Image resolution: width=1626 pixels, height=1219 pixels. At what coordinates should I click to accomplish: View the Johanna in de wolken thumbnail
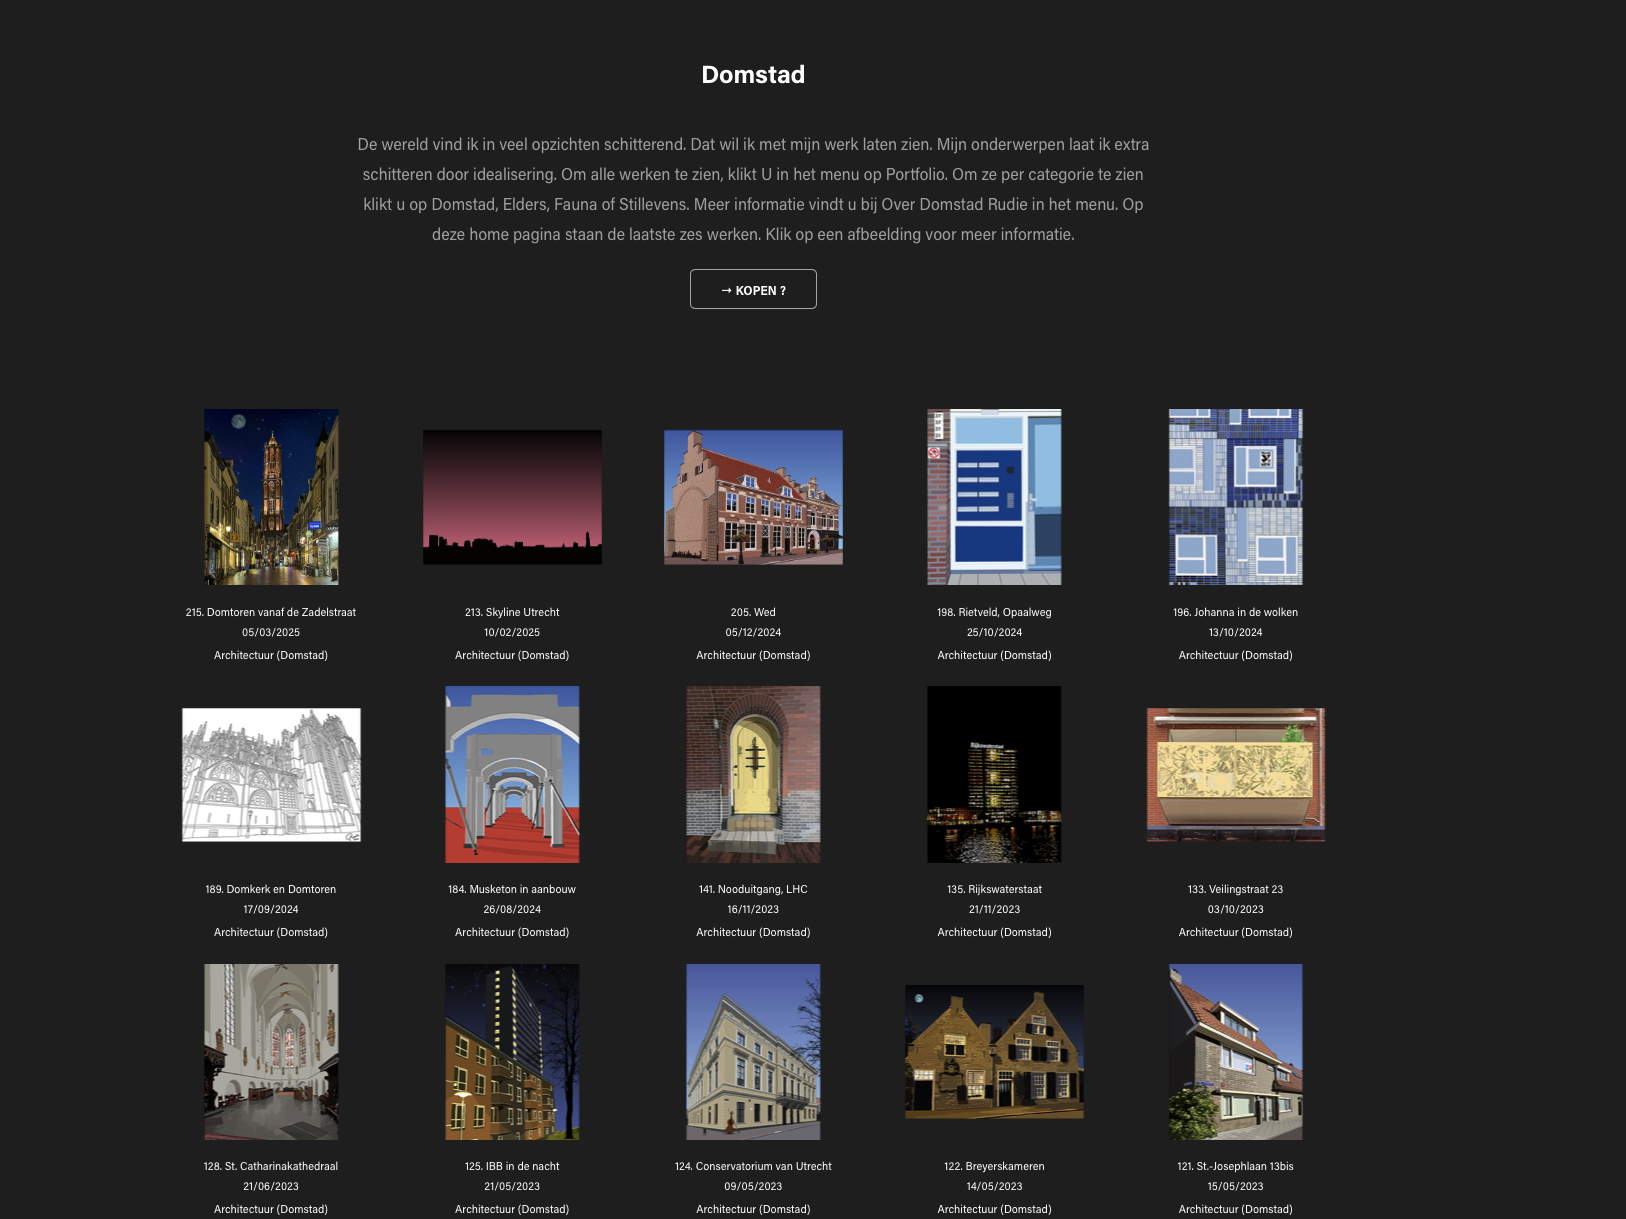click(1235, 497)
